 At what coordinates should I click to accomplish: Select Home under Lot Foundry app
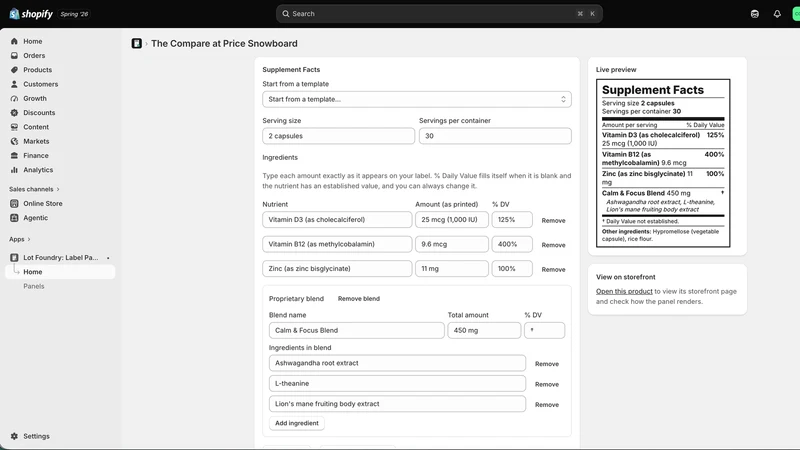click(60, 272)
